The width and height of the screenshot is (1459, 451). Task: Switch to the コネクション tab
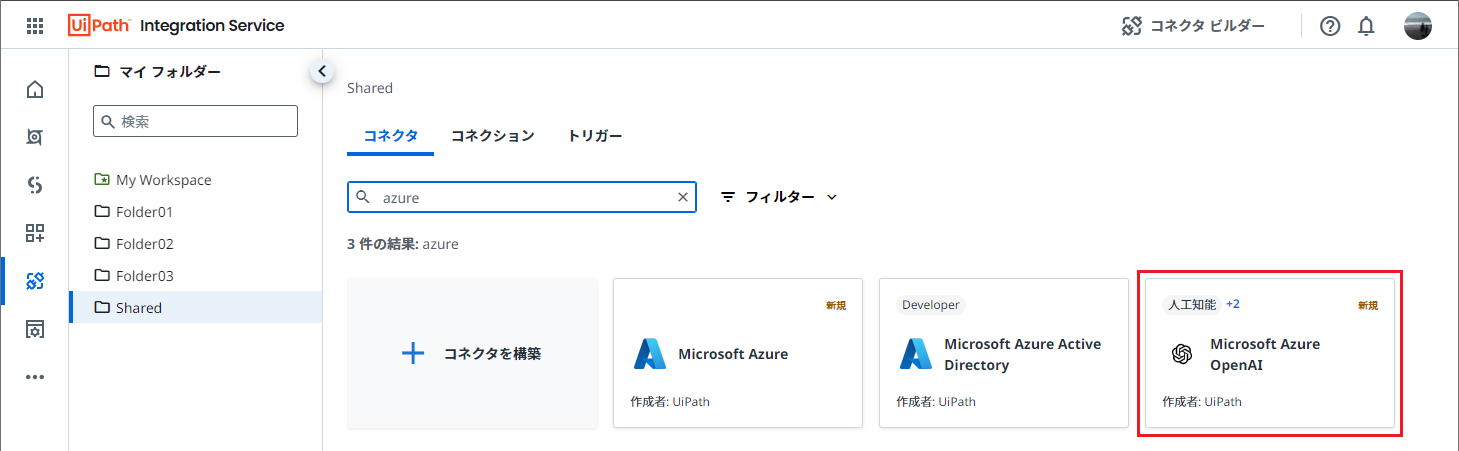click(492, 136)
